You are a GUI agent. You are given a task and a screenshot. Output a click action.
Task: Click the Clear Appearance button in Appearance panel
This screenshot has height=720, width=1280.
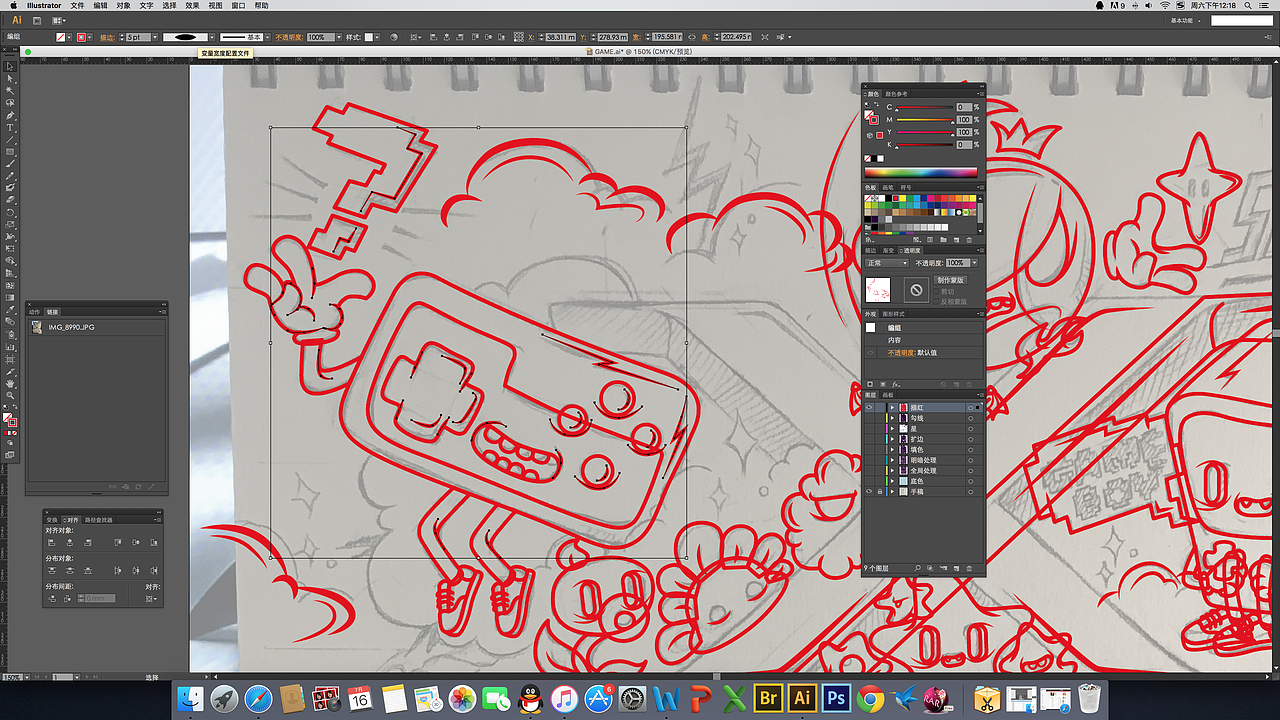(x=944, y=384)
